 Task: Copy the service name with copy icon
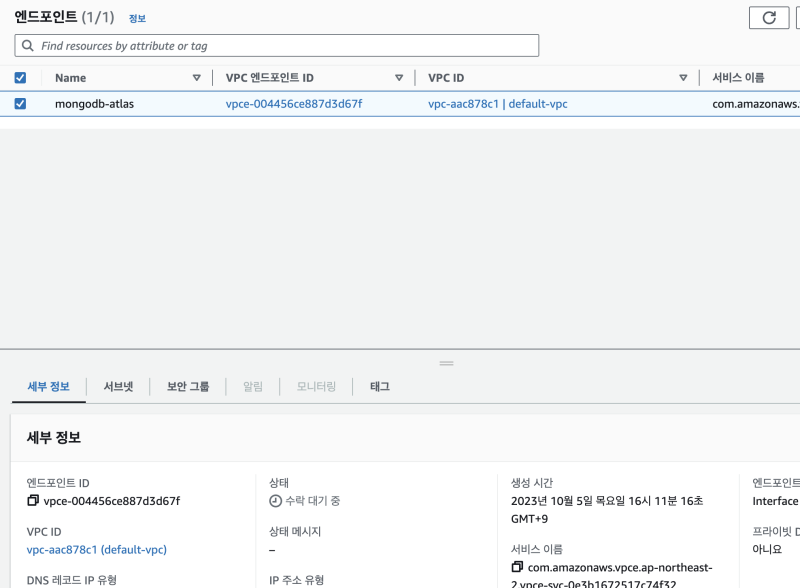tap(517, 567)
